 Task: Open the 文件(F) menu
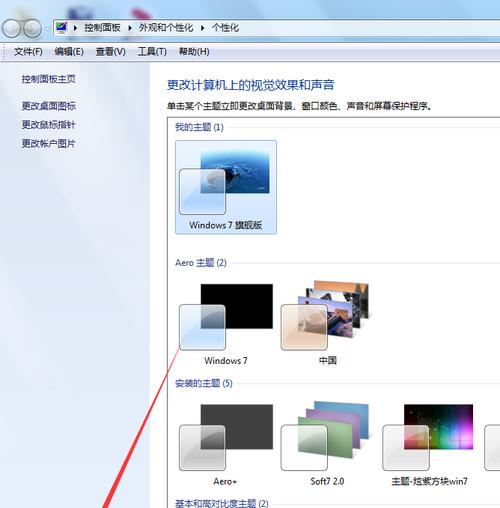point(28,52)
